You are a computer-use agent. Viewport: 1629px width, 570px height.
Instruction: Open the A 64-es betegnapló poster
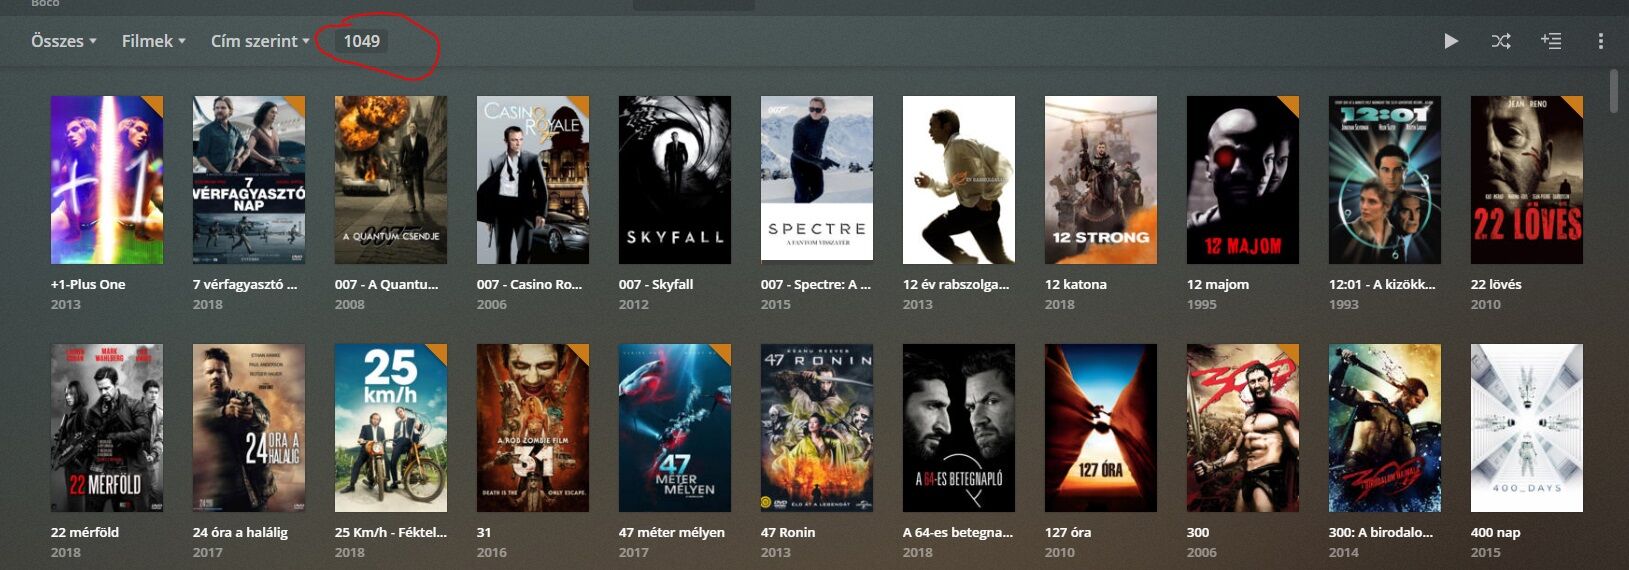959,428
